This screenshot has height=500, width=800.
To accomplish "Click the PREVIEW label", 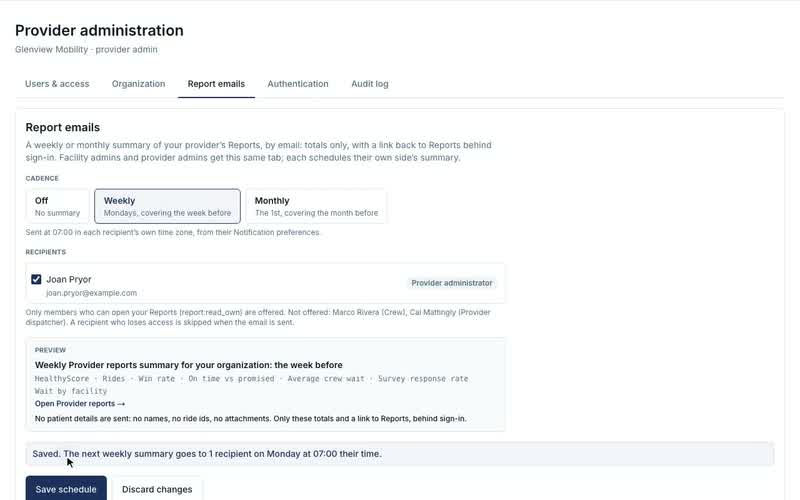I will click(50, 350).
